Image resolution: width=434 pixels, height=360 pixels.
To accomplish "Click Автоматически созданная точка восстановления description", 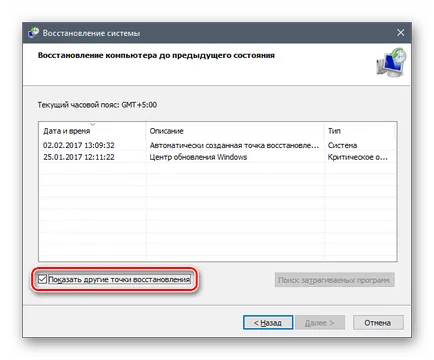I will point(234,145).
